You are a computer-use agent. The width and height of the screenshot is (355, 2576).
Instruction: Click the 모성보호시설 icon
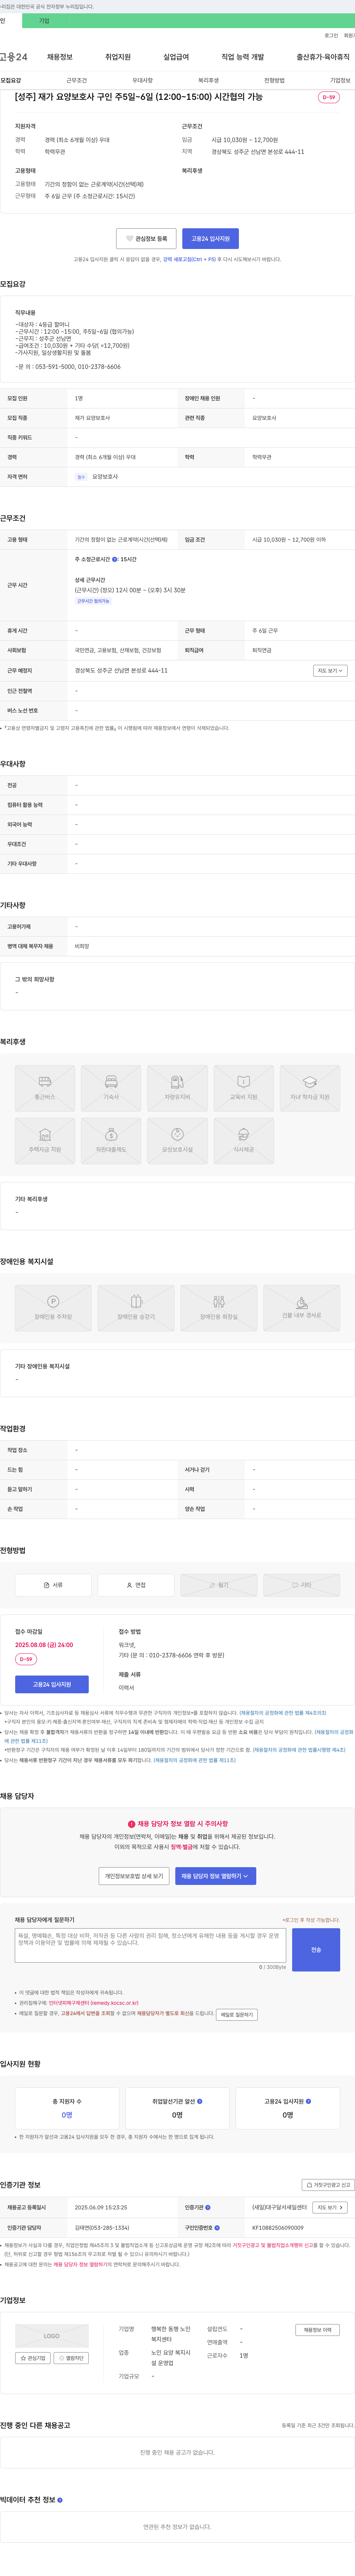point(177,1141)
